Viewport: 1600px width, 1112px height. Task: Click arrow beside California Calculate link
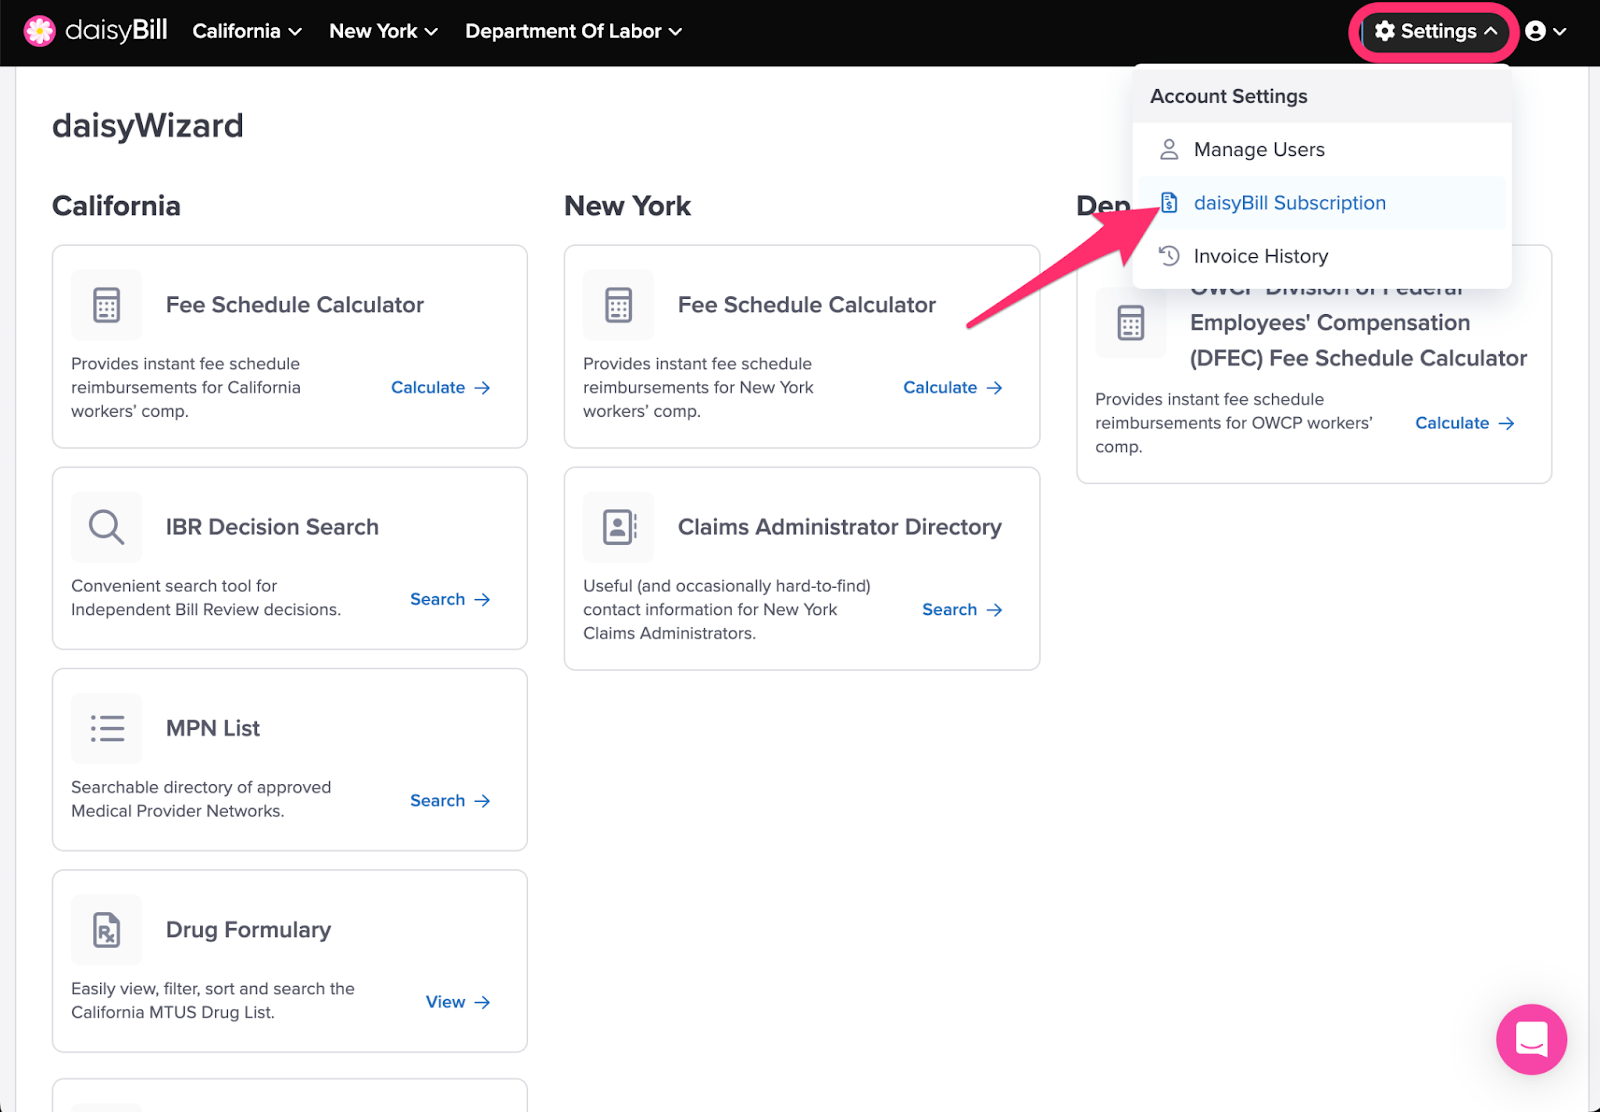(482, 388)
